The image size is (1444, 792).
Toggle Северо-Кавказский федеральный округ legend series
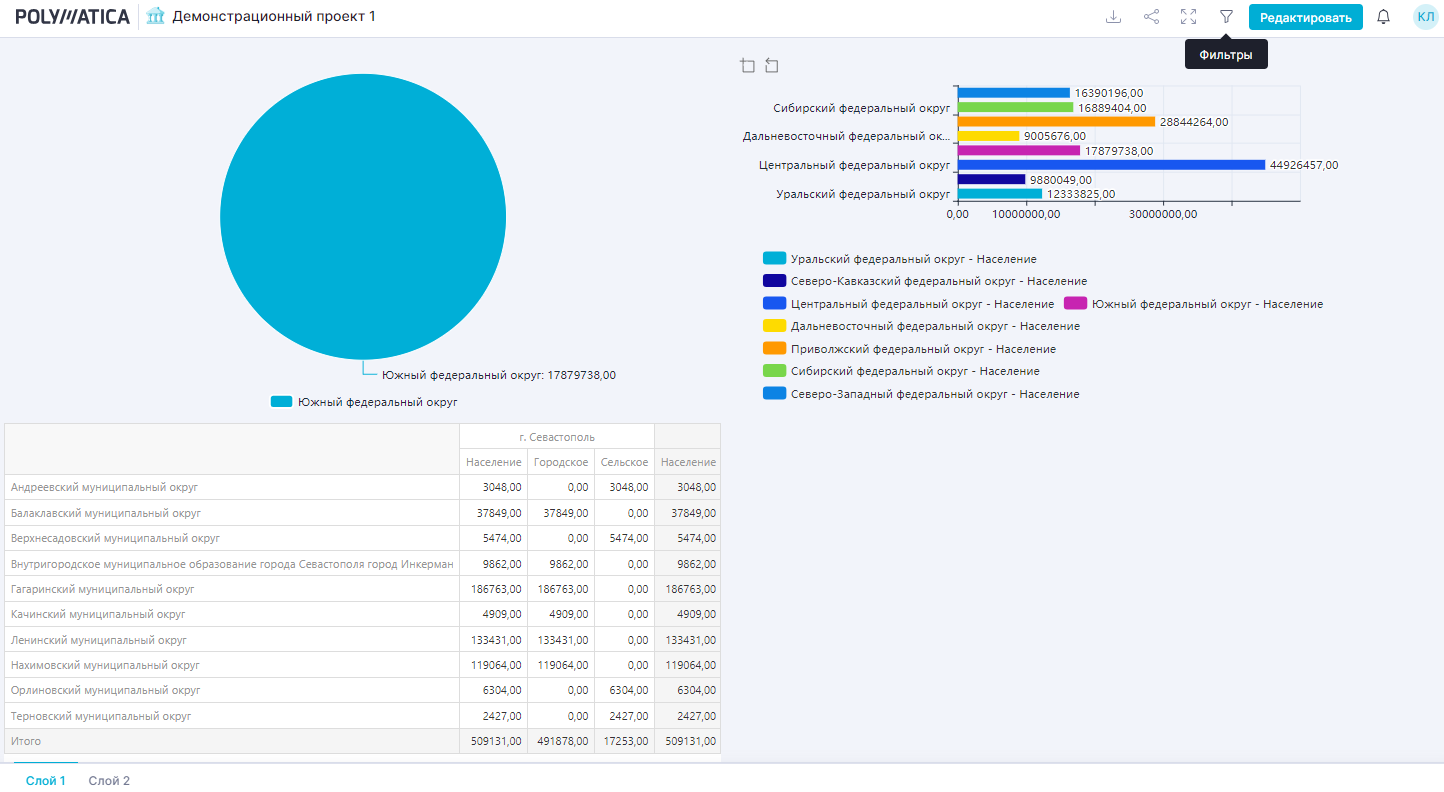937,281
